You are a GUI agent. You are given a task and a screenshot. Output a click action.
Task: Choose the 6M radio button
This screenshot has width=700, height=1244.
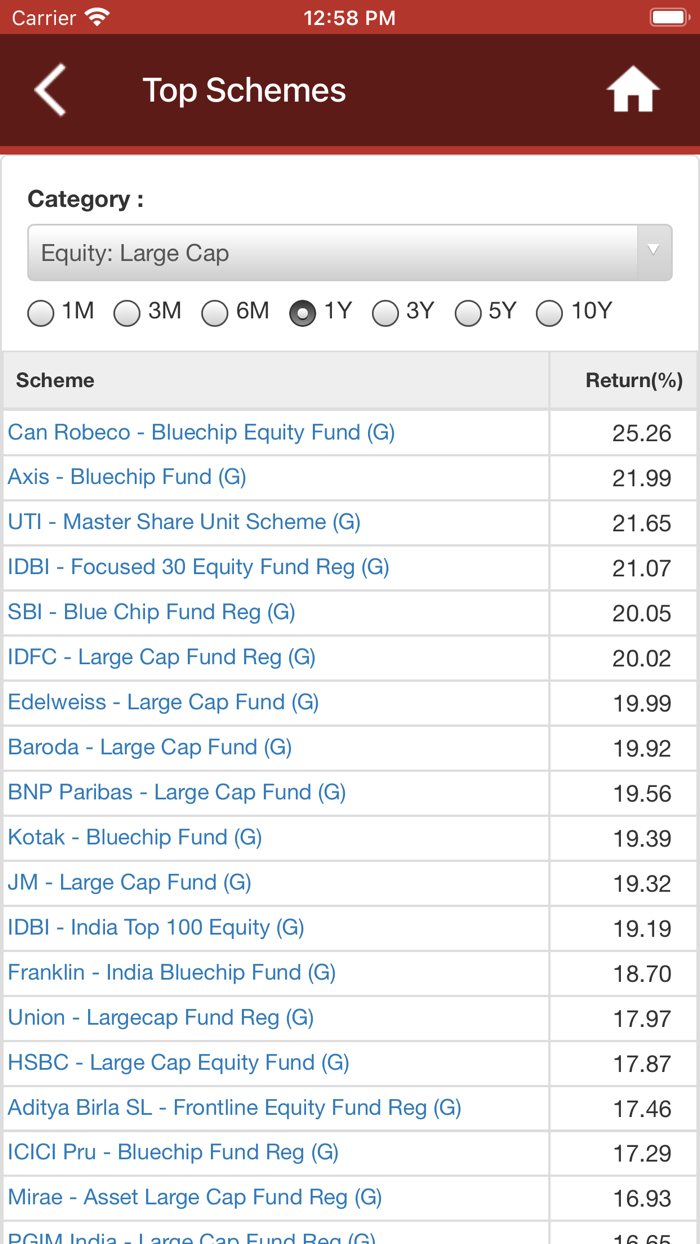pos(215,313)
